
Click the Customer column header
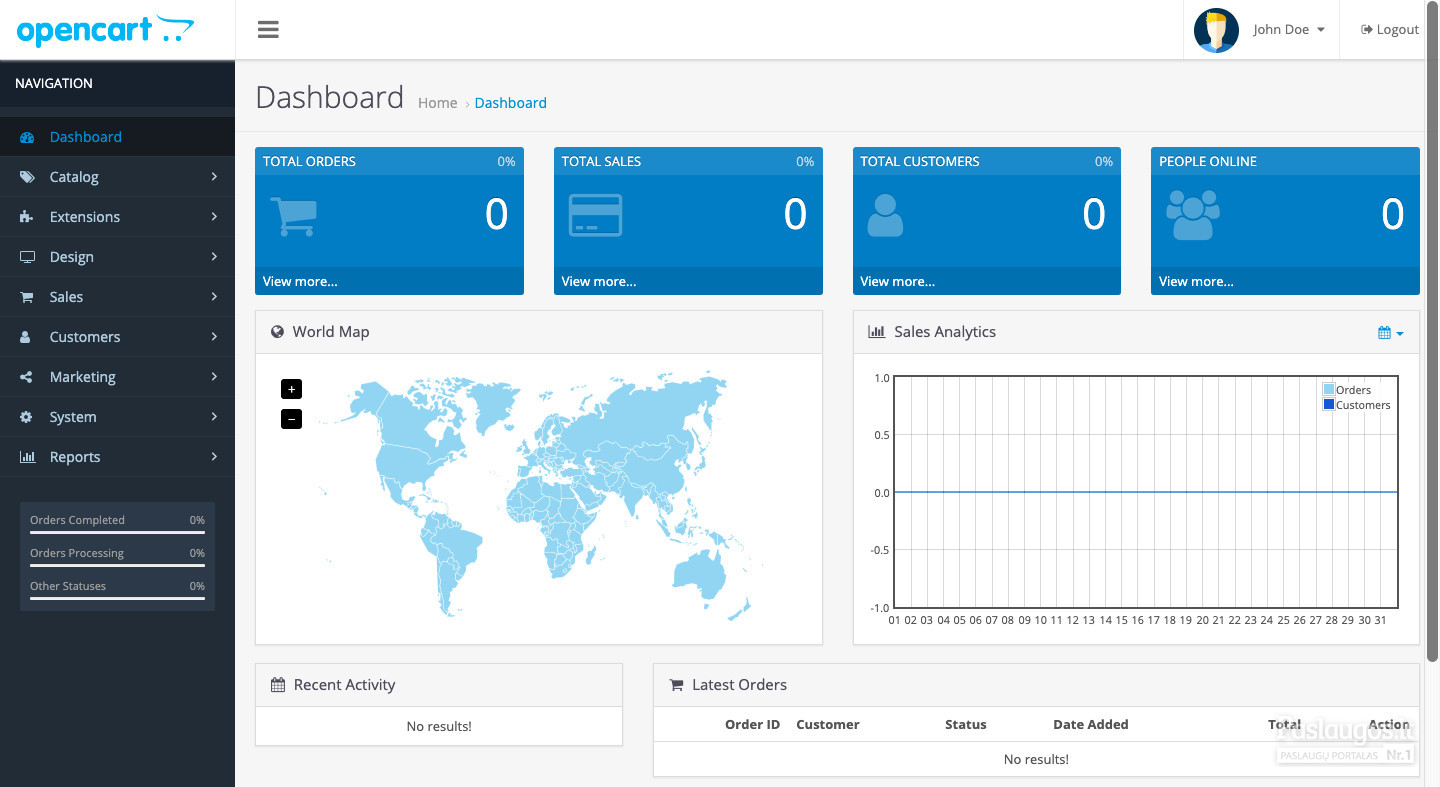[828, 724]
